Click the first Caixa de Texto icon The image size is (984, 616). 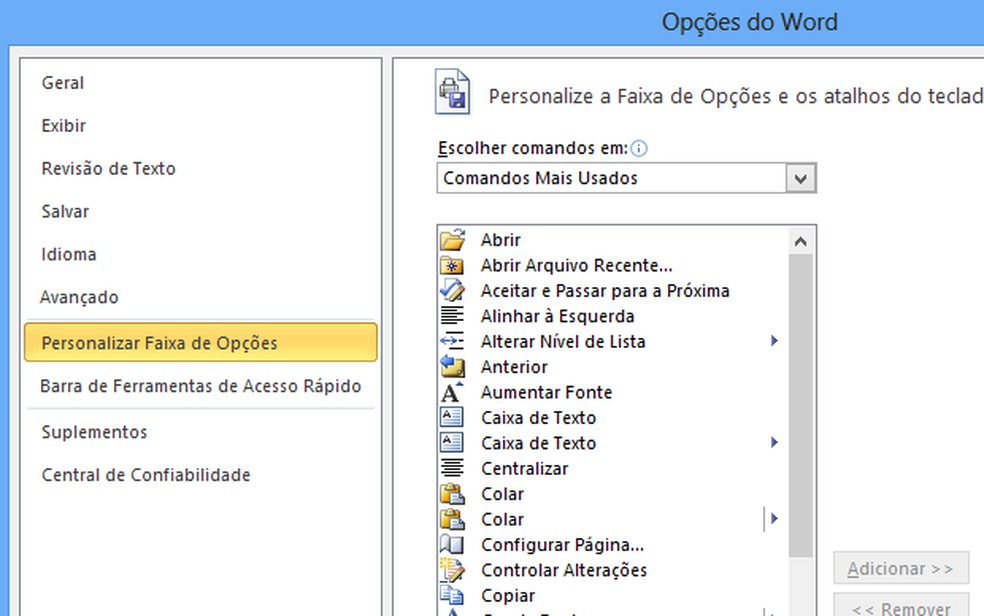click(x=452, y=417)
